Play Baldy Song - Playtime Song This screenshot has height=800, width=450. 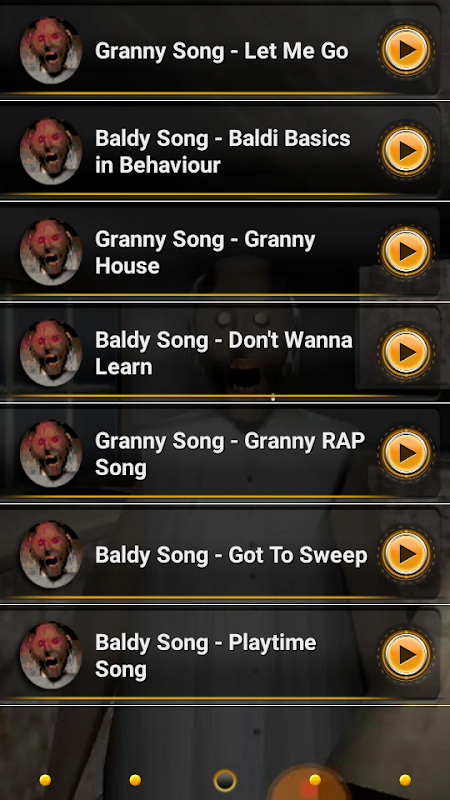407,654
